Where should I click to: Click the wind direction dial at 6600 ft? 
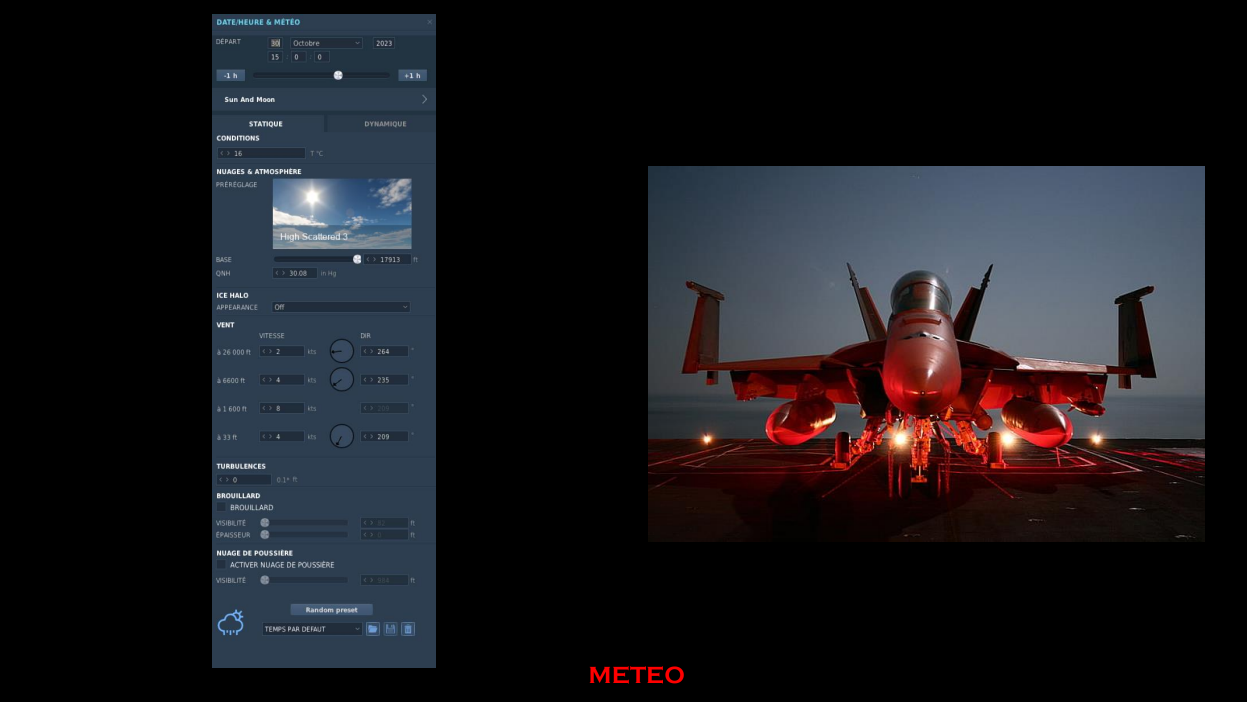click(342, 379)
